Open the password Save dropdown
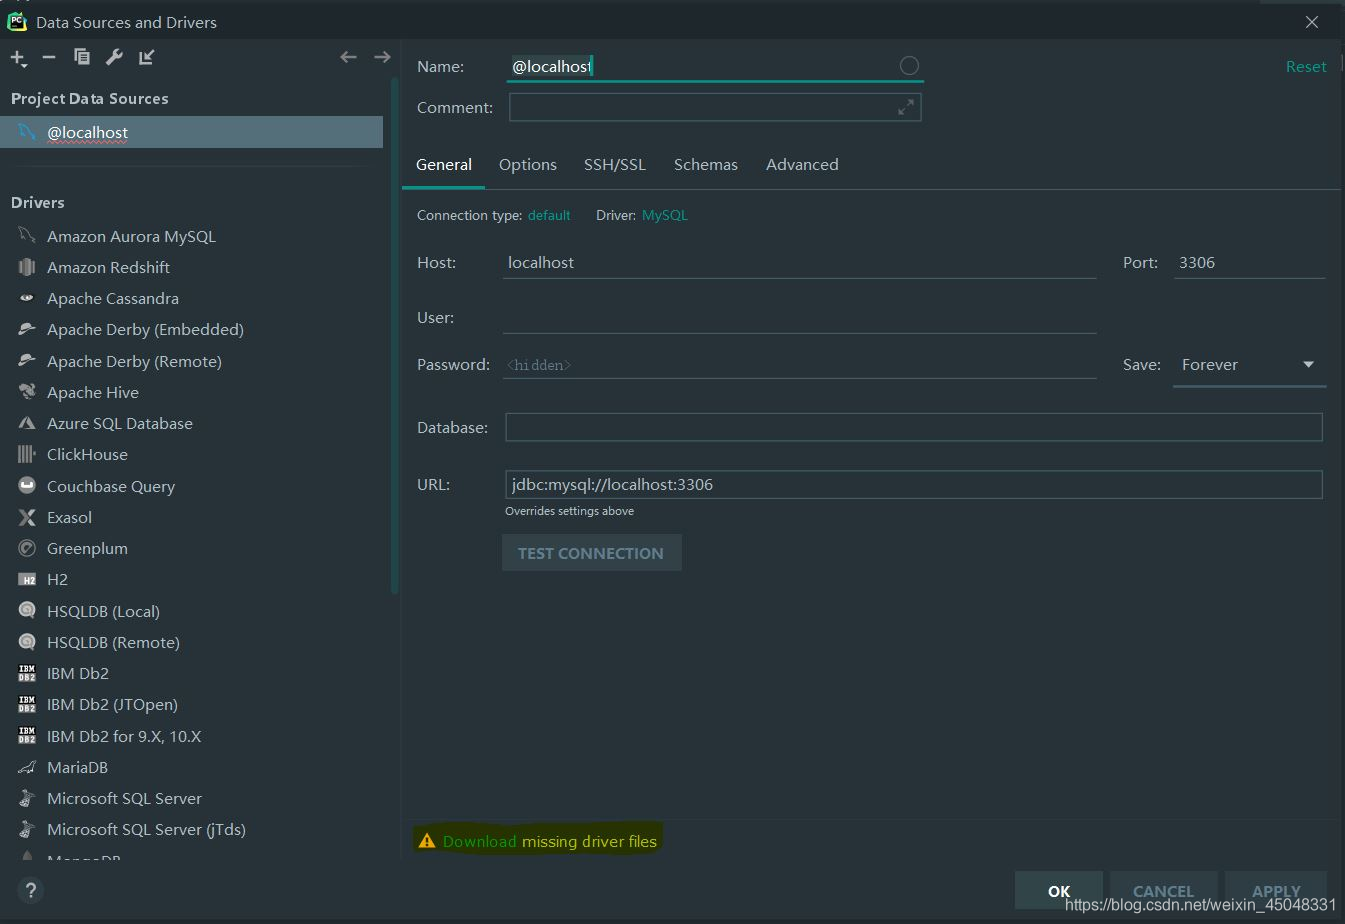 pos(1249,365)
